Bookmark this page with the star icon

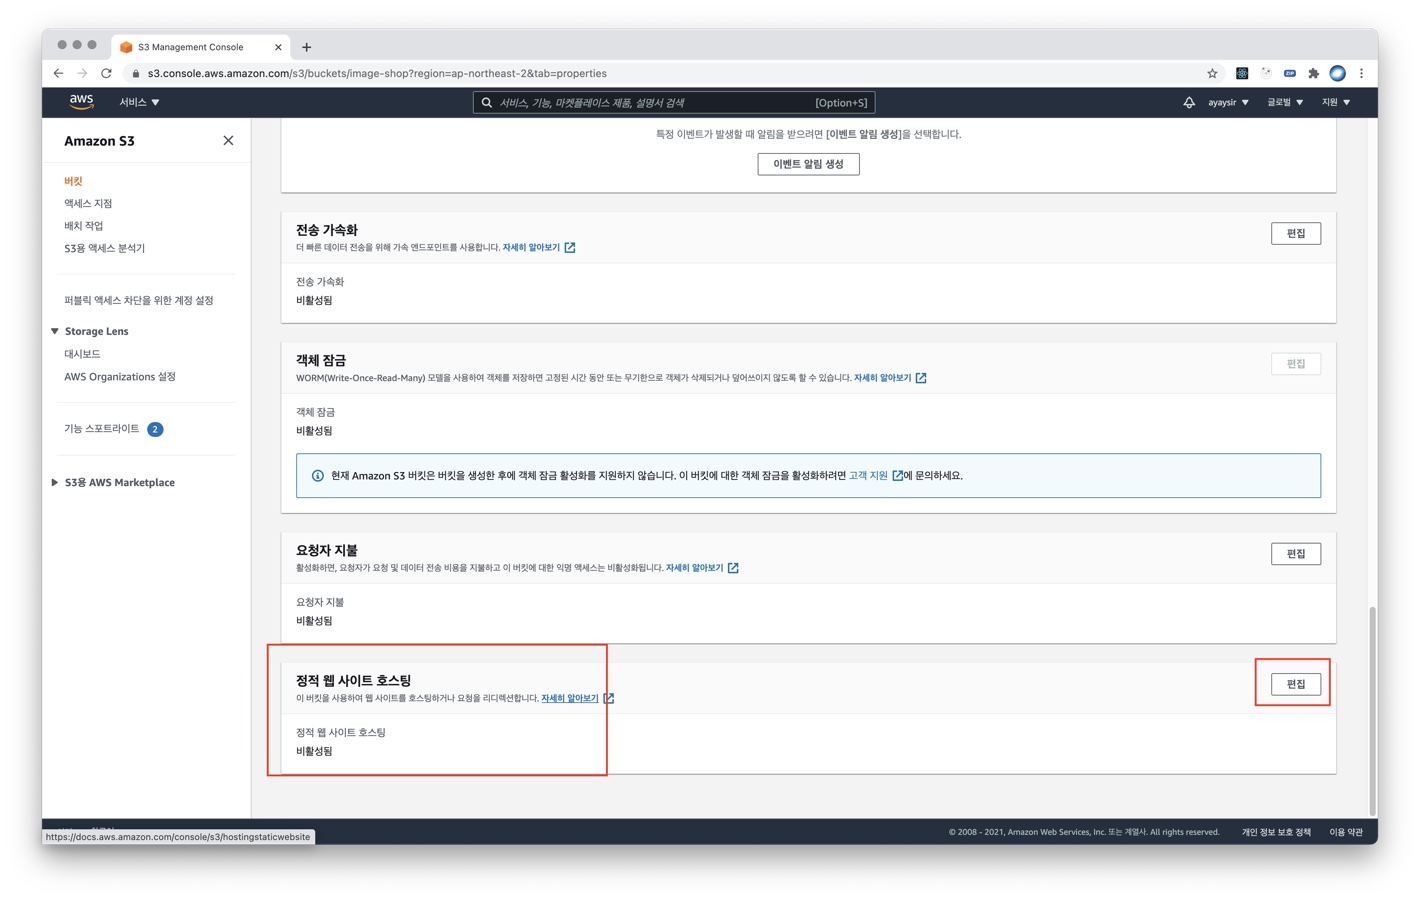(x=1212, y=73)
